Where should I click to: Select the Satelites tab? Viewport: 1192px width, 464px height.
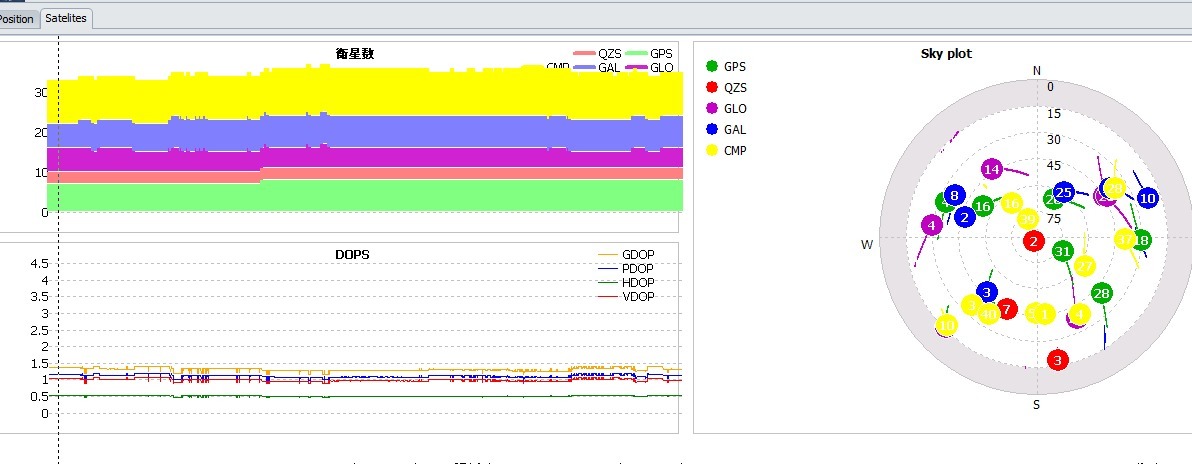pyautogui.click(x=65, y=18)
